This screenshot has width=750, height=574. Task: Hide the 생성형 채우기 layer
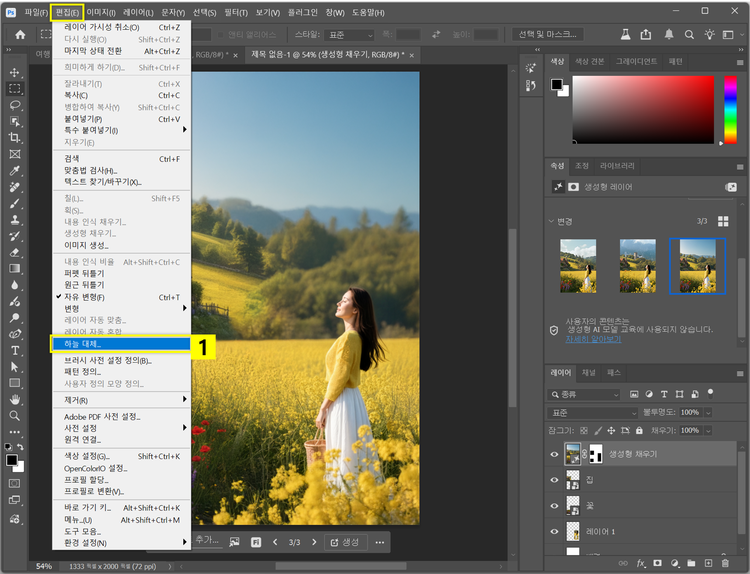pos(555,454)
